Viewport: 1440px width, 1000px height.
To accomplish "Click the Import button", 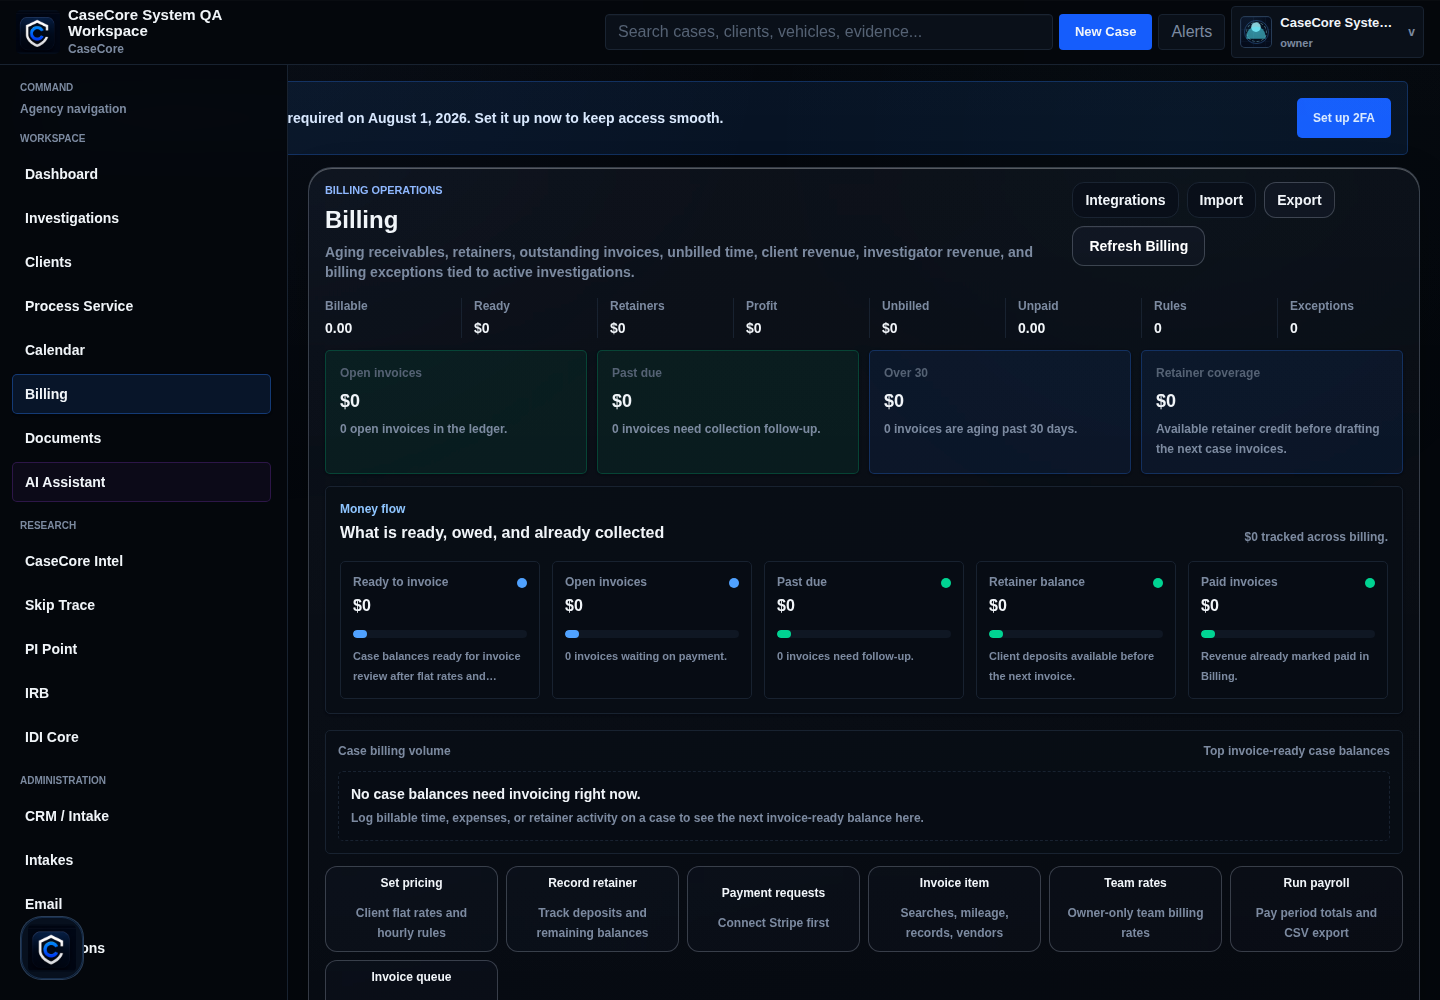I will tap(1221, 200).
